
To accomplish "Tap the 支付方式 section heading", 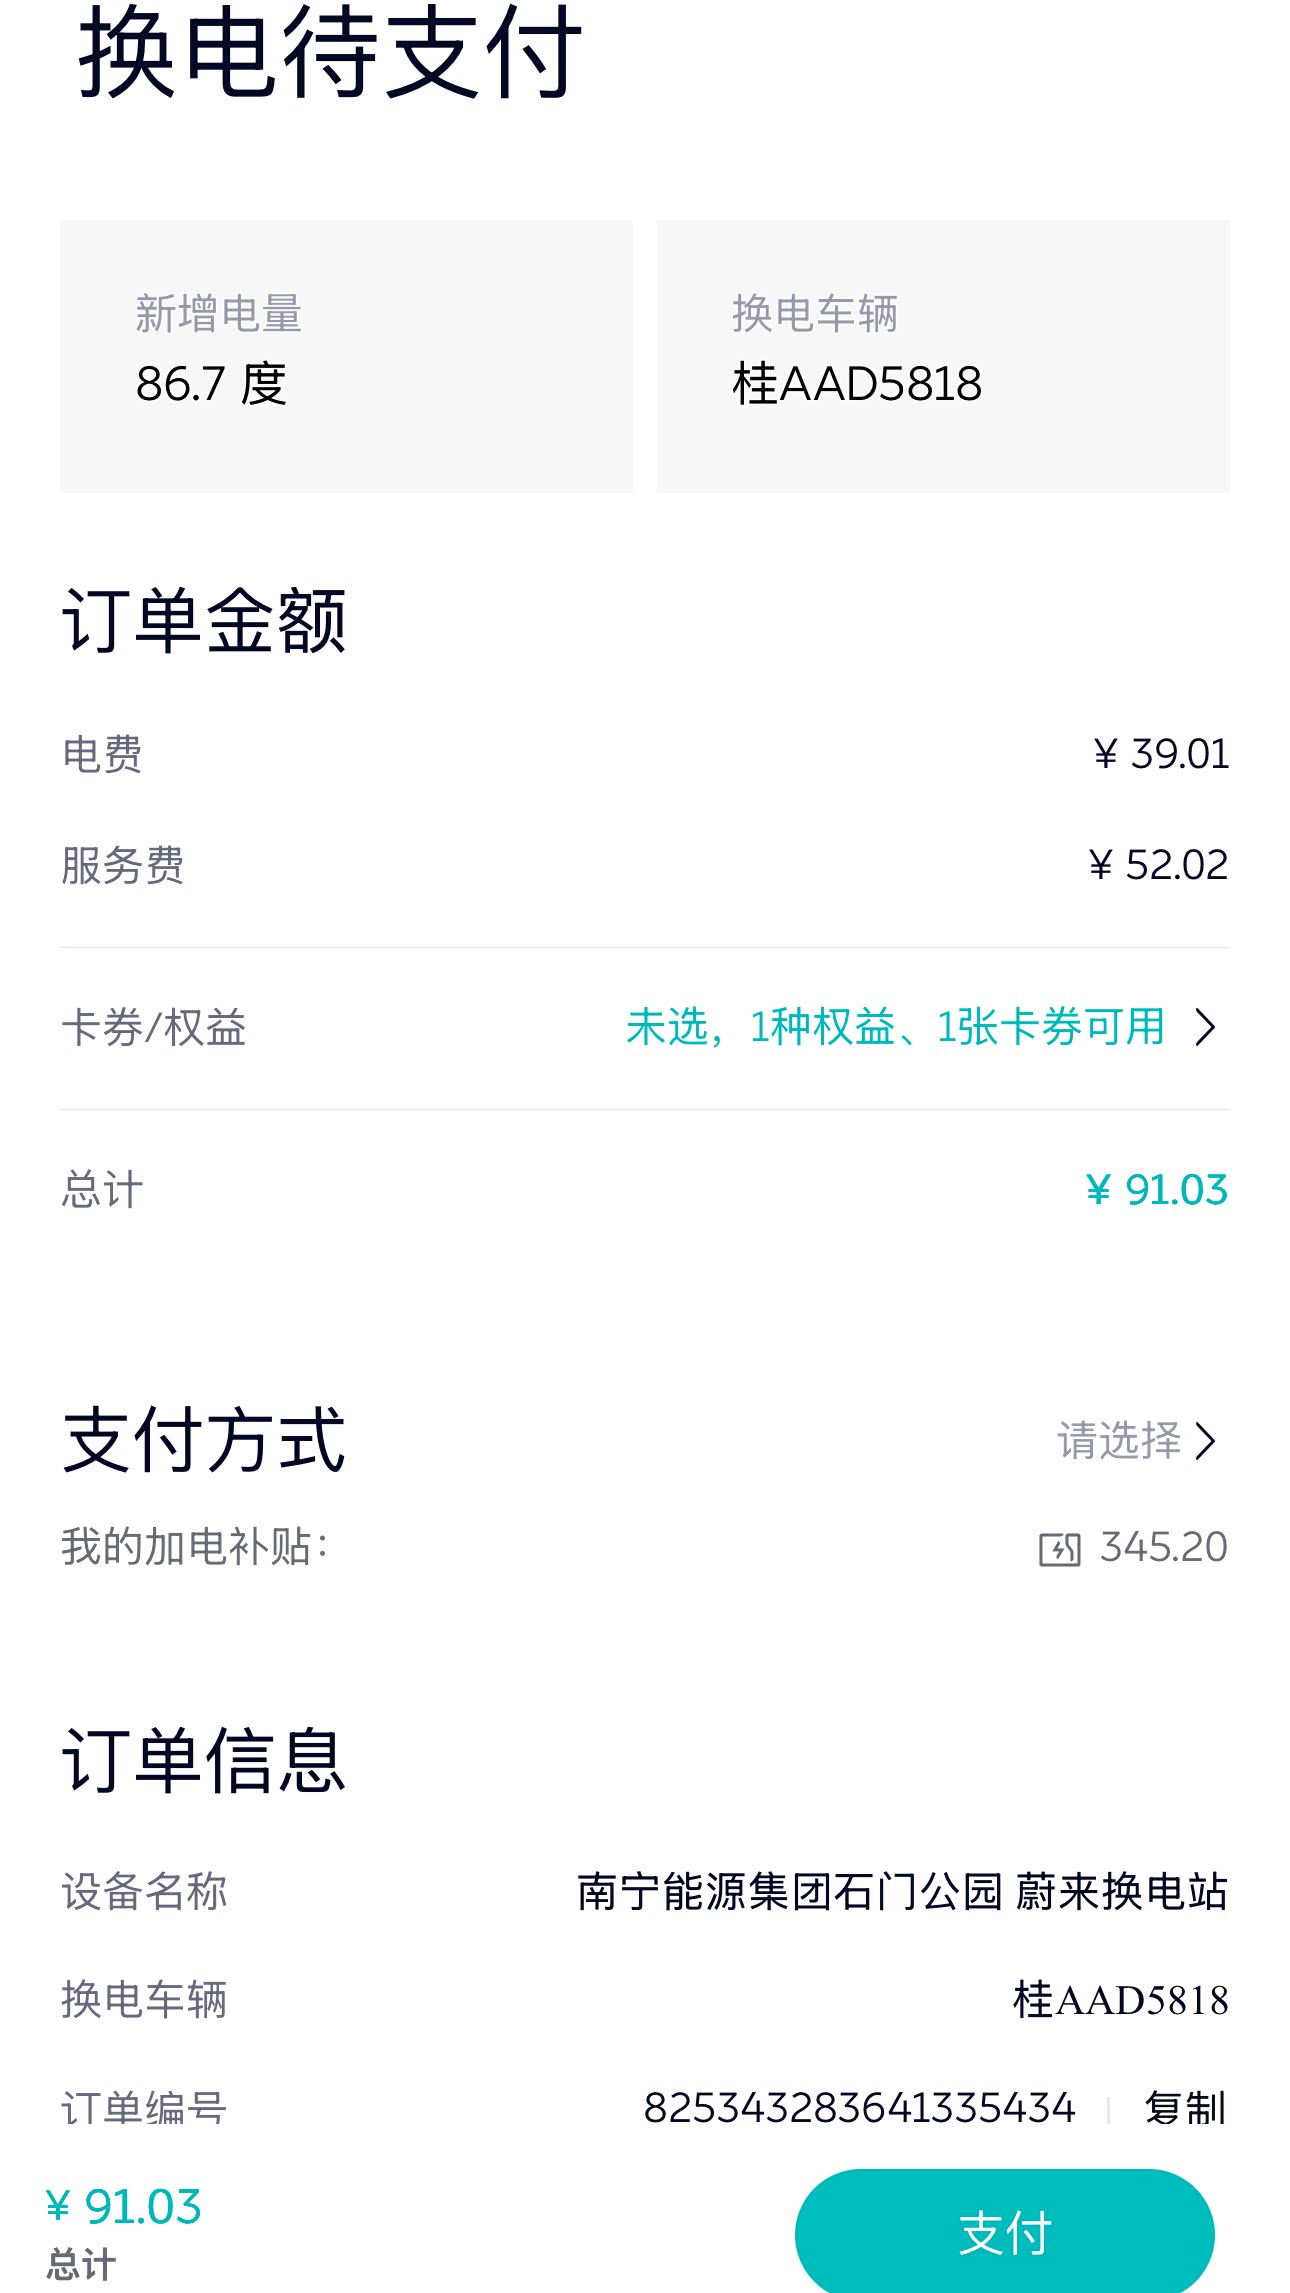I will [204, 1440].
